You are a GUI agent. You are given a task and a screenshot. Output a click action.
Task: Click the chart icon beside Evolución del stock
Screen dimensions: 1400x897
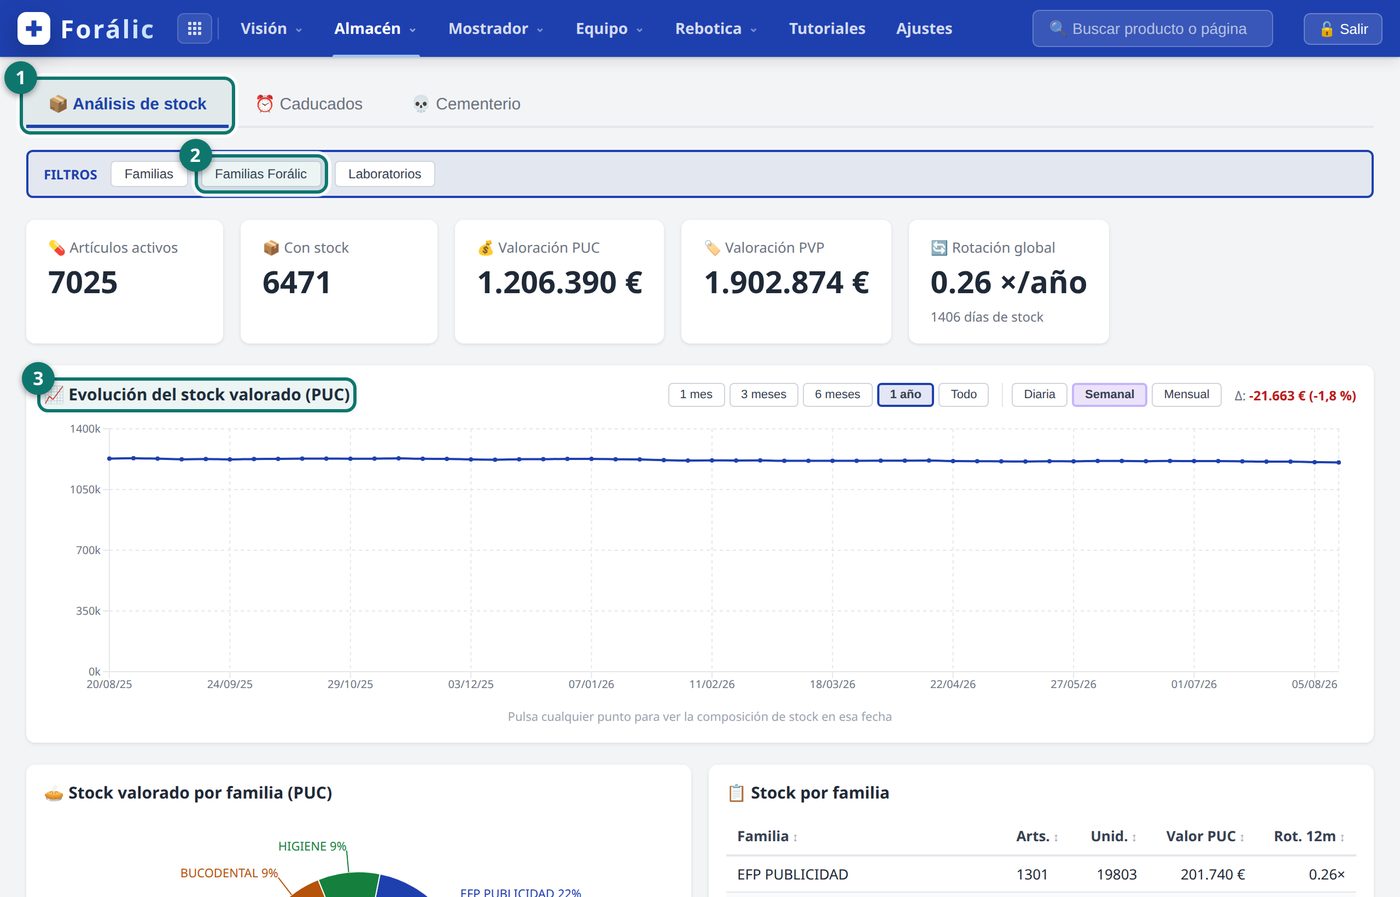coord(54,395)
